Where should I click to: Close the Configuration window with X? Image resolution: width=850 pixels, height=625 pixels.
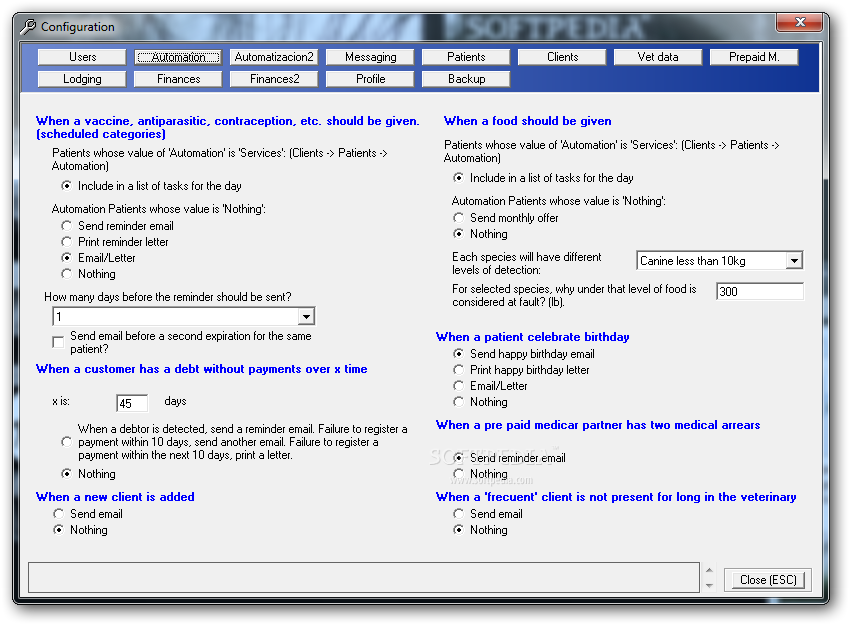tap(800, 22)
